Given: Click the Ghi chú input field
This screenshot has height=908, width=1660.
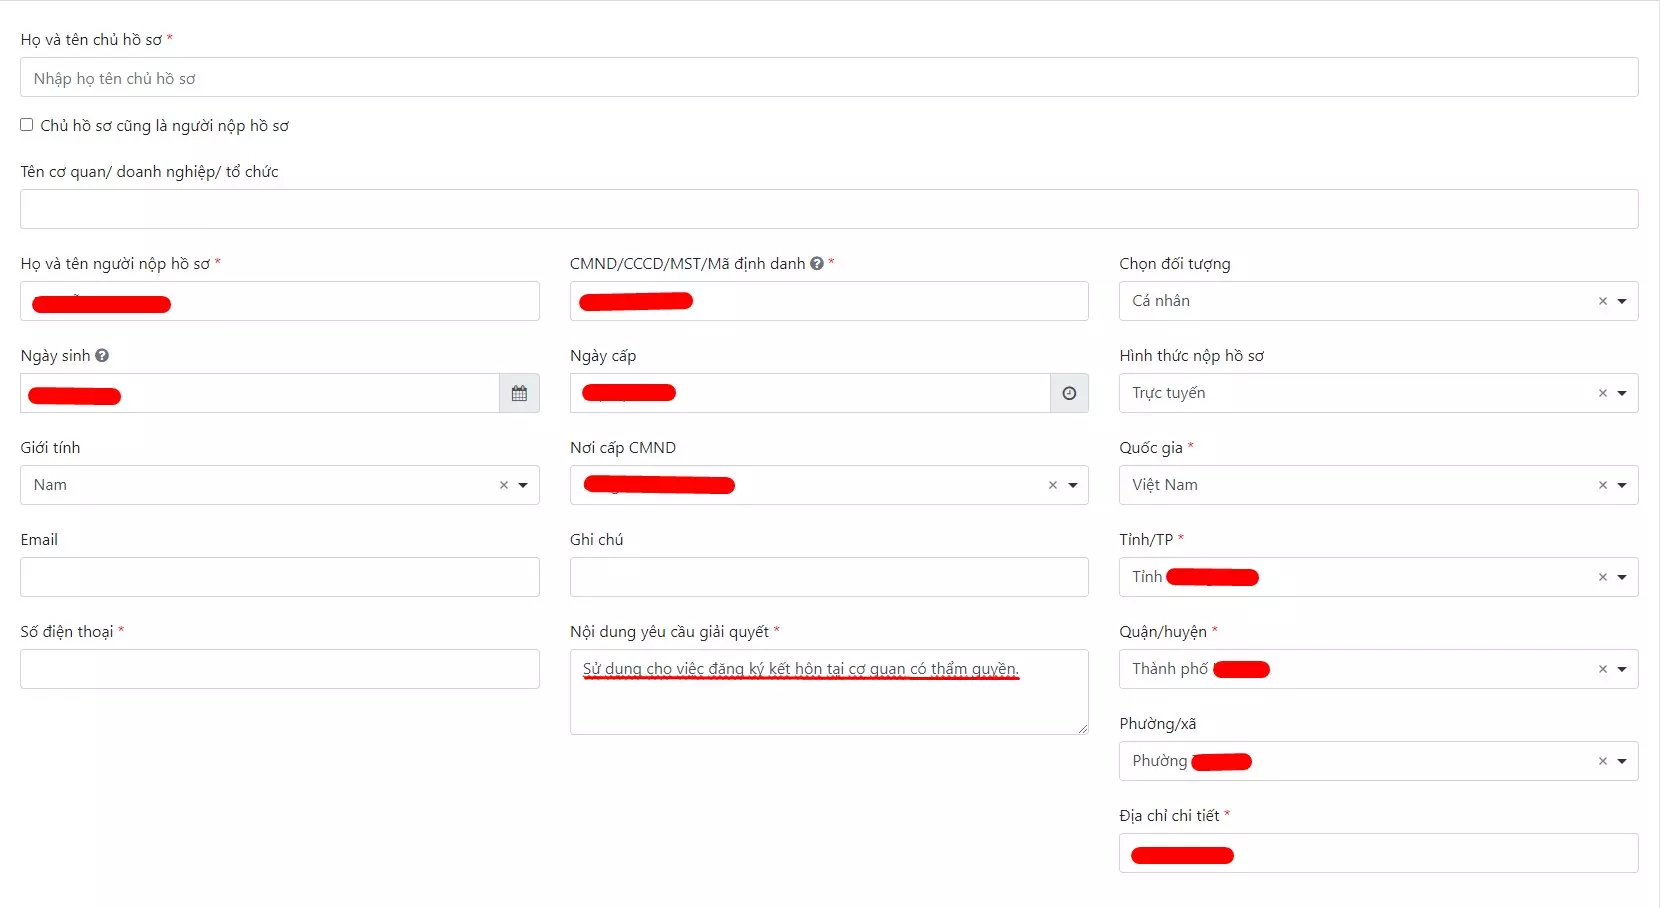Looking at the screenshot, I should [829, 577].
